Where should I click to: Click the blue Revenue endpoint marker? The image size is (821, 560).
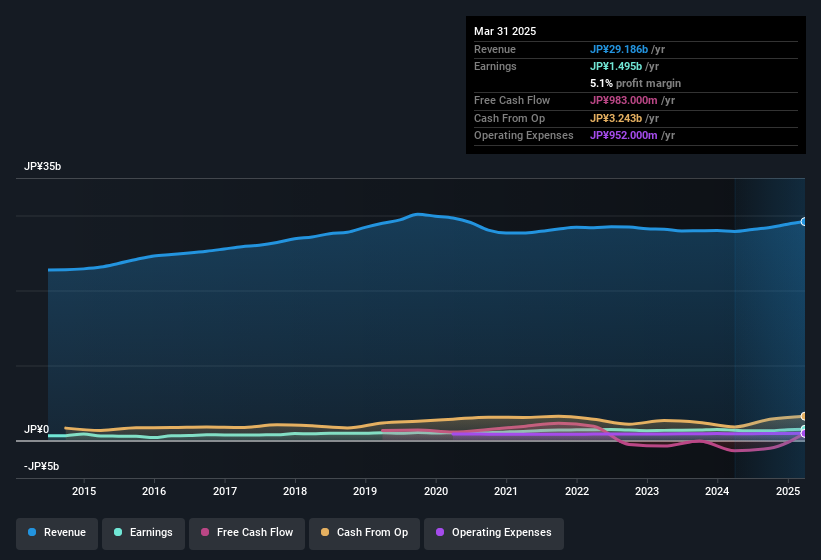[x=804, y=221]
